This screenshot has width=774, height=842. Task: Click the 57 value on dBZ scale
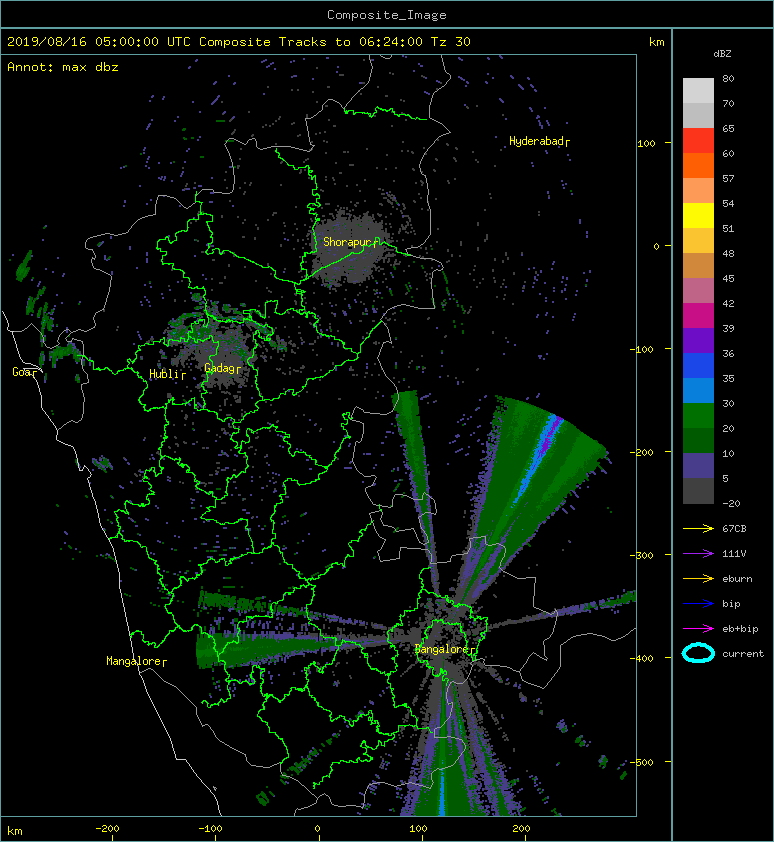coord(728,178)
